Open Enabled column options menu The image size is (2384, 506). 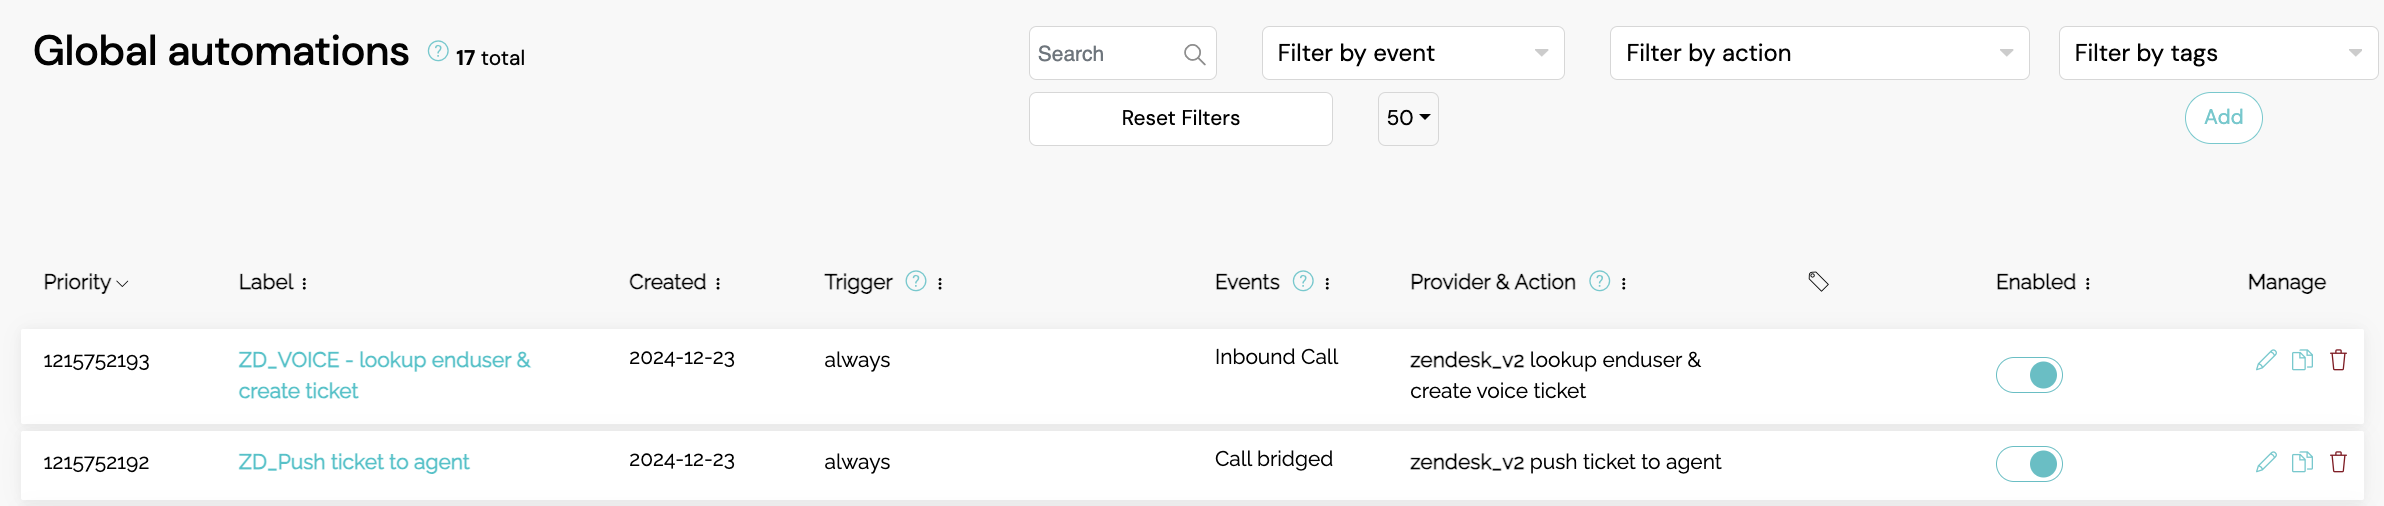[x=2087, y=284]
